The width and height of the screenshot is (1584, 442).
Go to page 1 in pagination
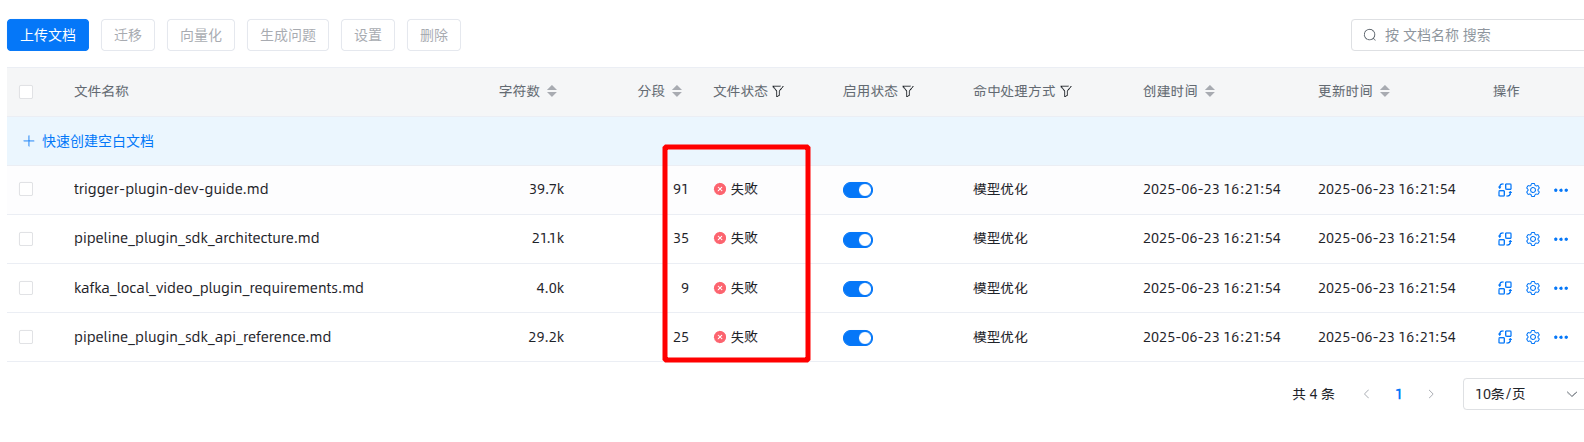click(x=1398, y=394)
